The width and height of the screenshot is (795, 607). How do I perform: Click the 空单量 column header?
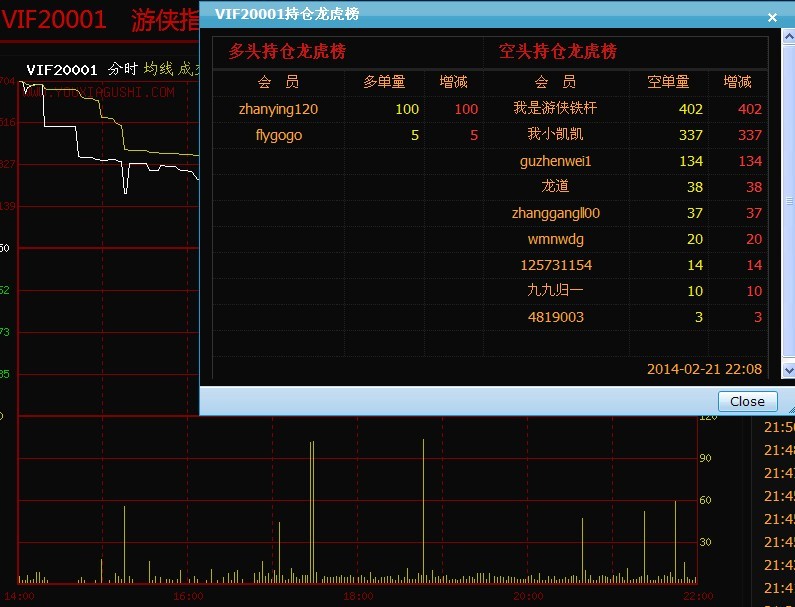click(x=668, y=82)
